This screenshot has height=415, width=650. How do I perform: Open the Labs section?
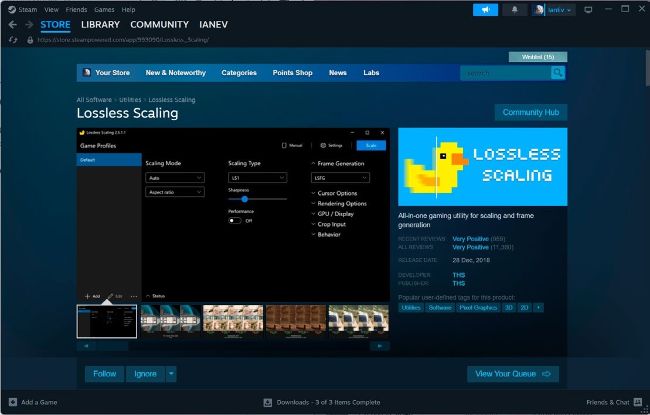tap(371, 73)
